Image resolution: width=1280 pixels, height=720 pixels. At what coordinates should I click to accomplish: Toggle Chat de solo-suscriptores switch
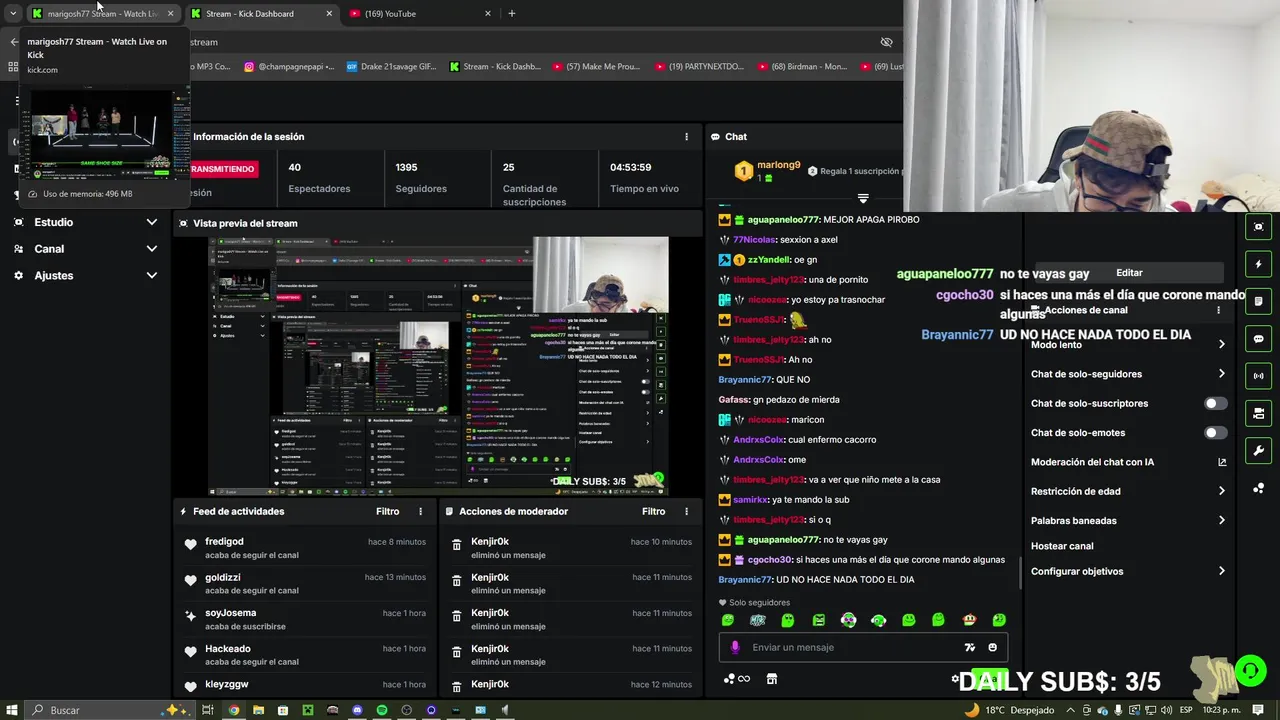pyautogui.click(x=1215, y=403)
